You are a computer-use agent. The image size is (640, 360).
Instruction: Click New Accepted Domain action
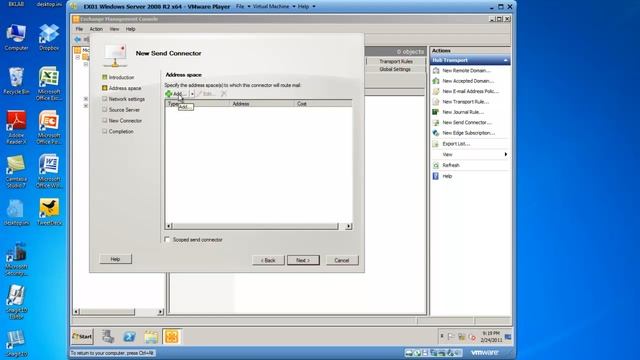[468, 81]
